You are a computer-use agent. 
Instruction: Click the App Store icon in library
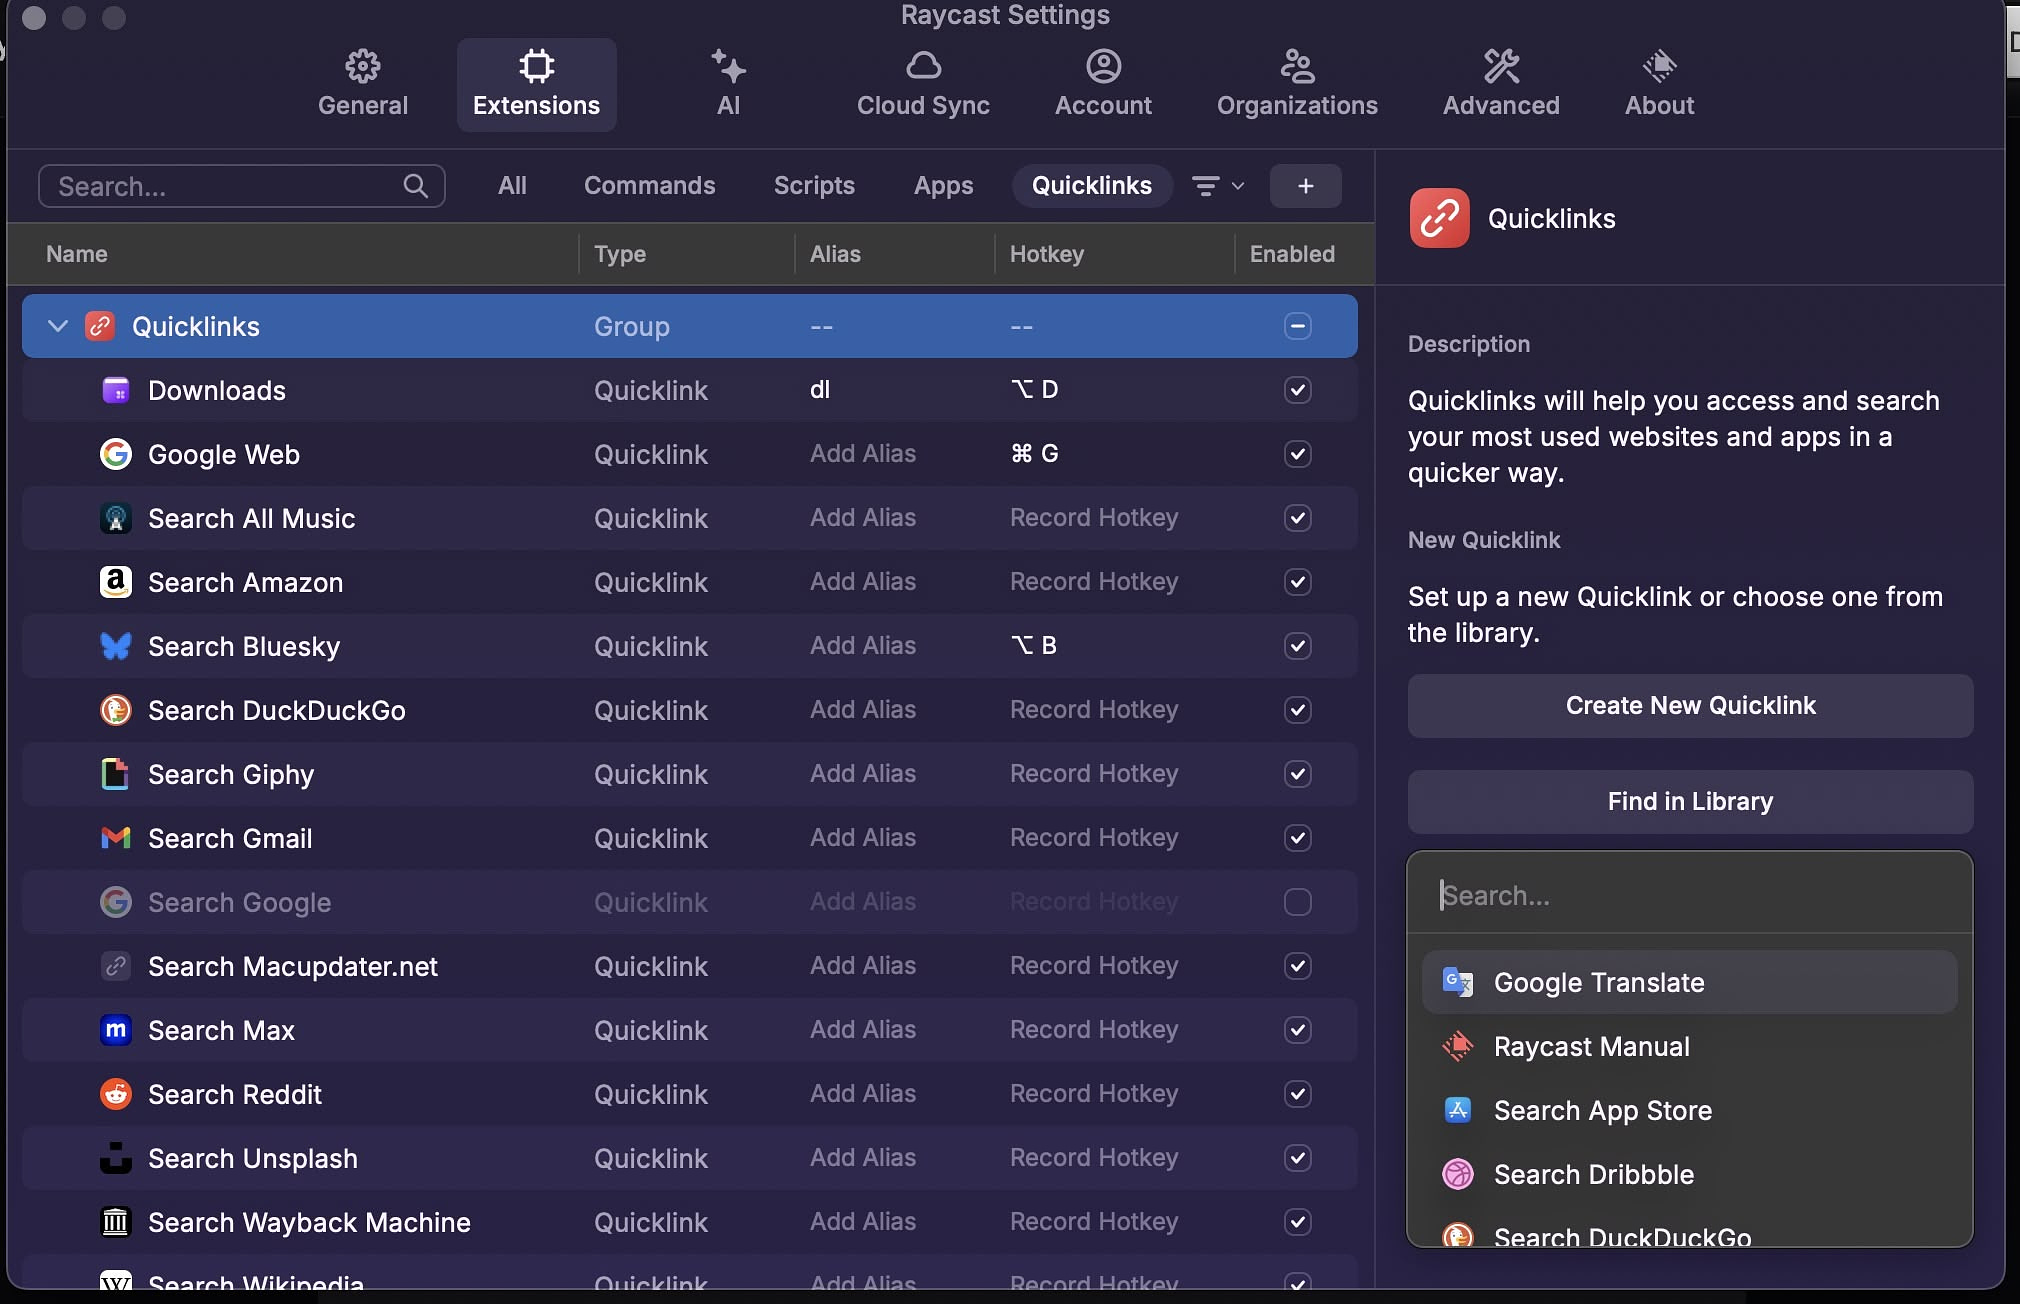coord(1457,1110)
